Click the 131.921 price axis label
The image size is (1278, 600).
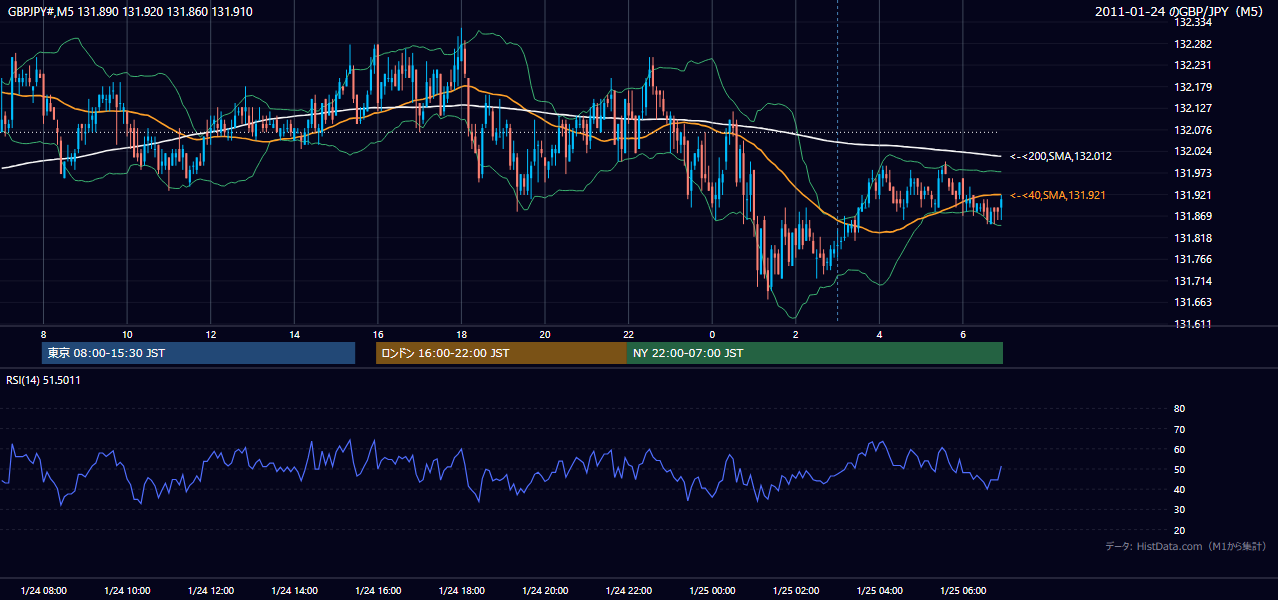coord(1193,195)
